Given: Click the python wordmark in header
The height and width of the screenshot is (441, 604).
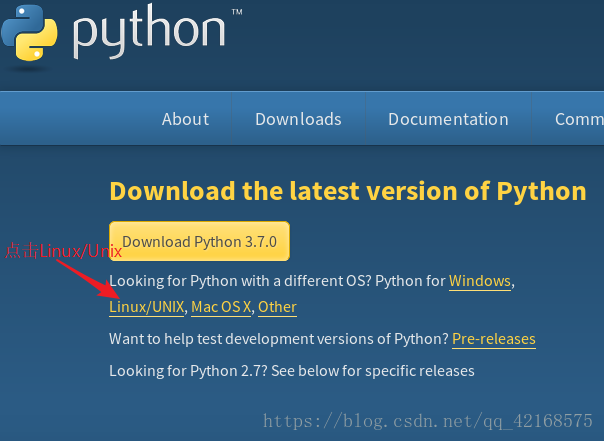Looking at the screenshot, I should (x=149, y=32).
